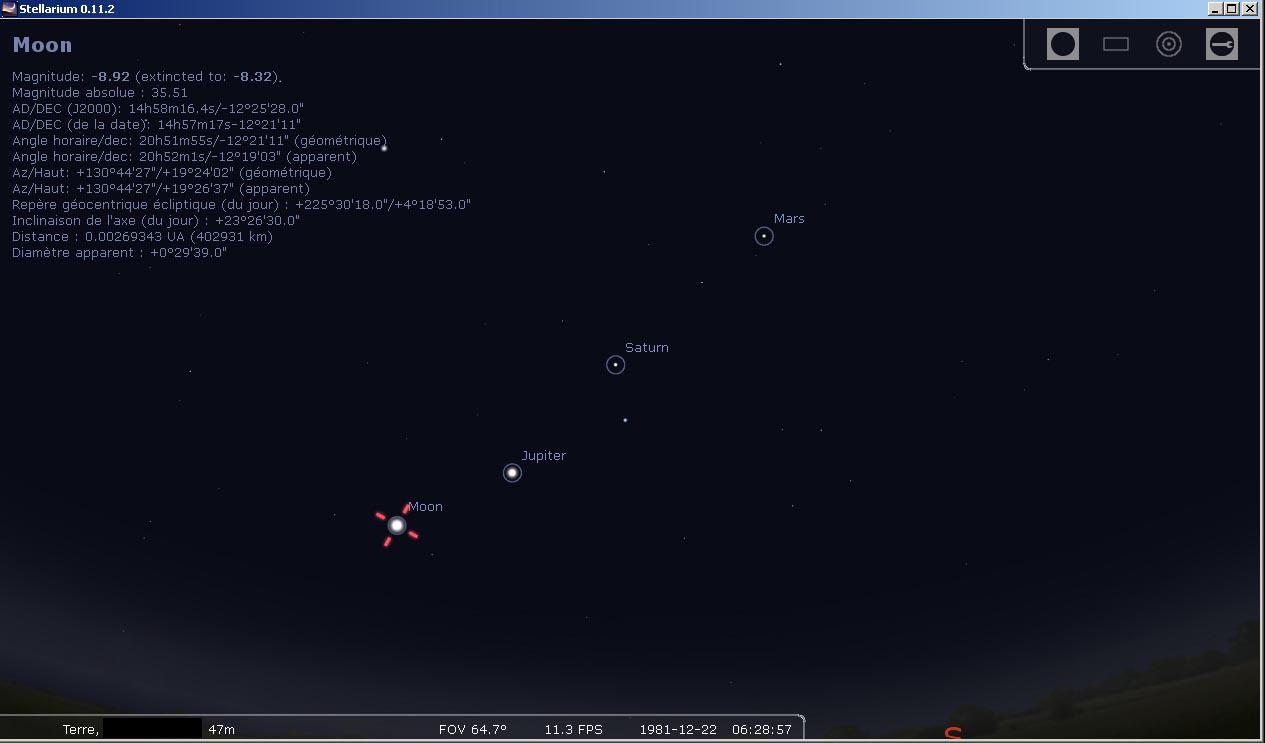Image resolution: width=1265 pixels, height=743 pixels.
Task: Click the date 1981-12-22 in status bar
Action: click(678, 730)
